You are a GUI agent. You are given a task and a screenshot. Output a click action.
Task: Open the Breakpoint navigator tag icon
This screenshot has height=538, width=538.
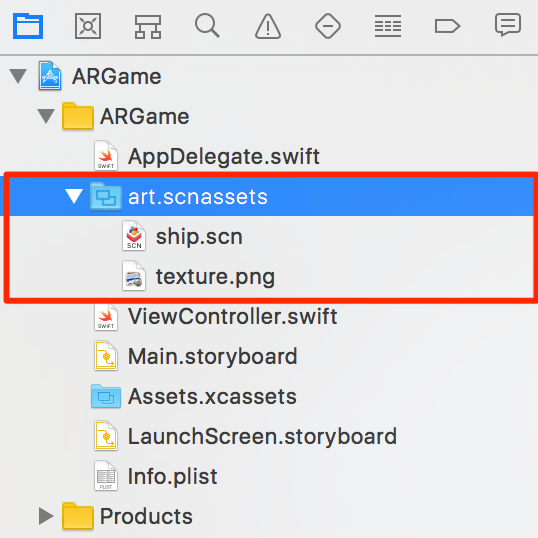(447, 26)
